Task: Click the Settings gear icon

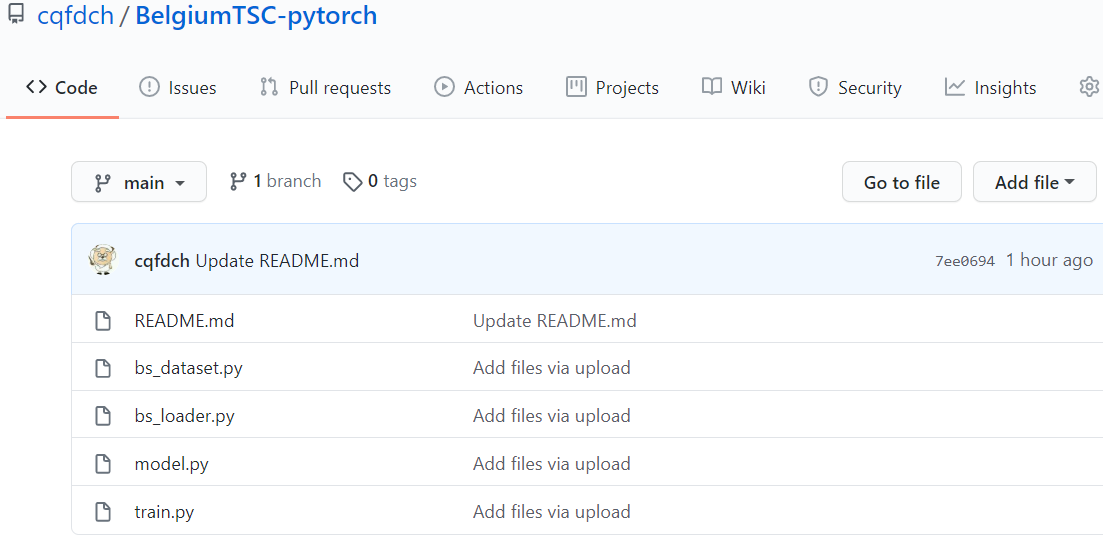Action: point(1089,87)
